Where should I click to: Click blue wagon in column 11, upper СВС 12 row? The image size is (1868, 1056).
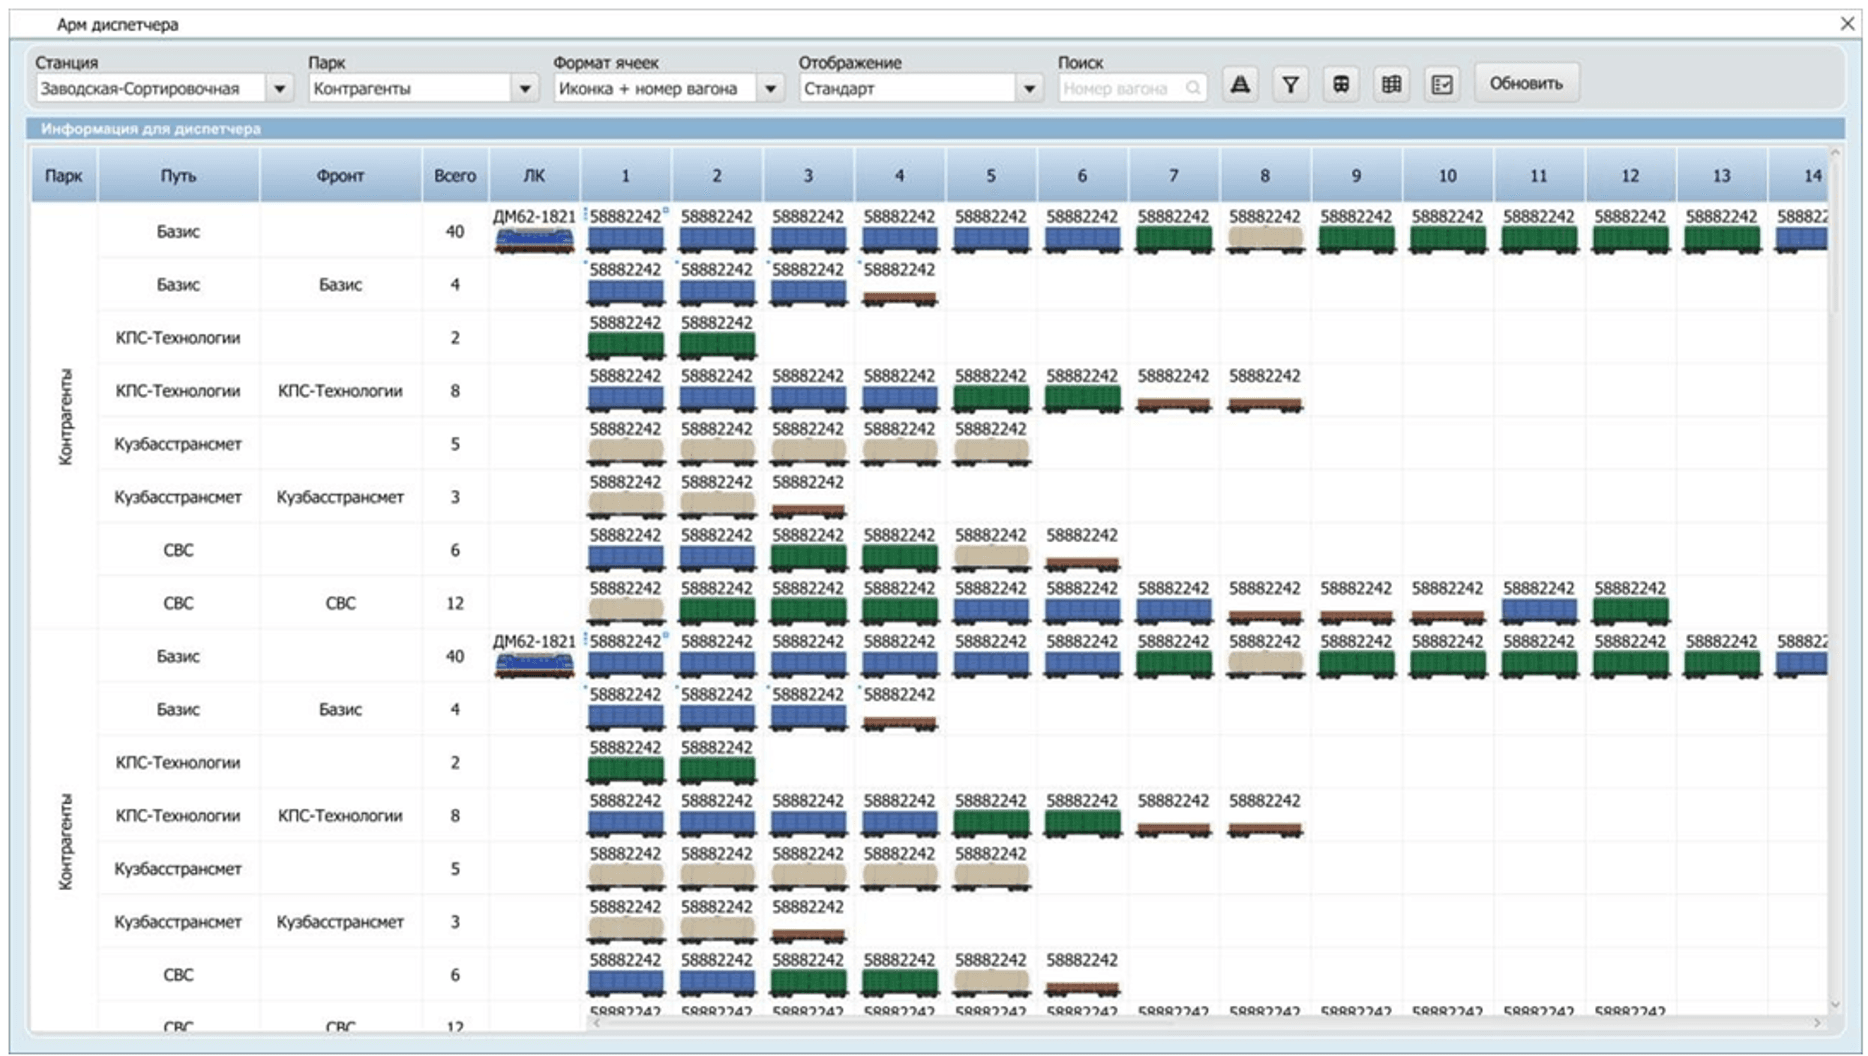1539,610
